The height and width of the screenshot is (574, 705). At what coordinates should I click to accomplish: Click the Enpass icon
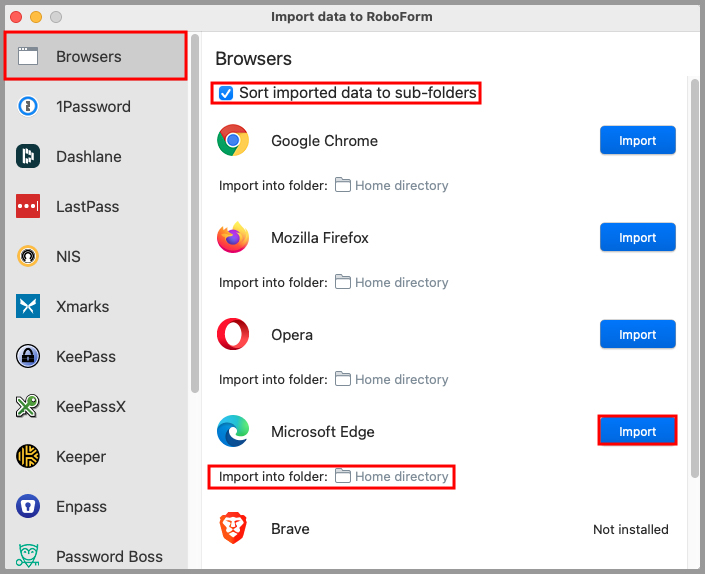(28, 507)
